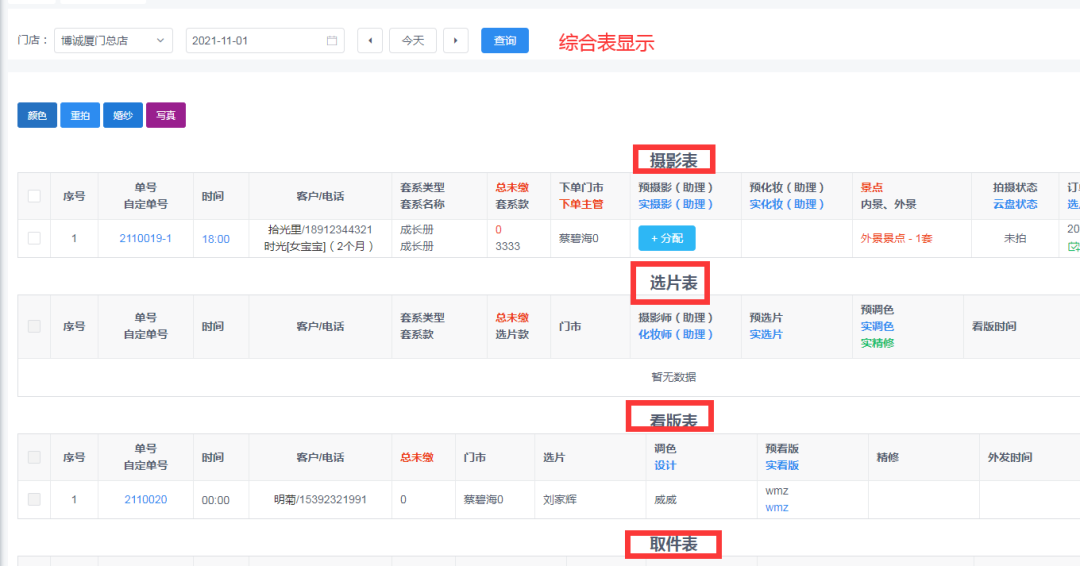Open order link 2110019-1
The image size is (1080, 566).
pyautogui.click(x=145, y=238)
